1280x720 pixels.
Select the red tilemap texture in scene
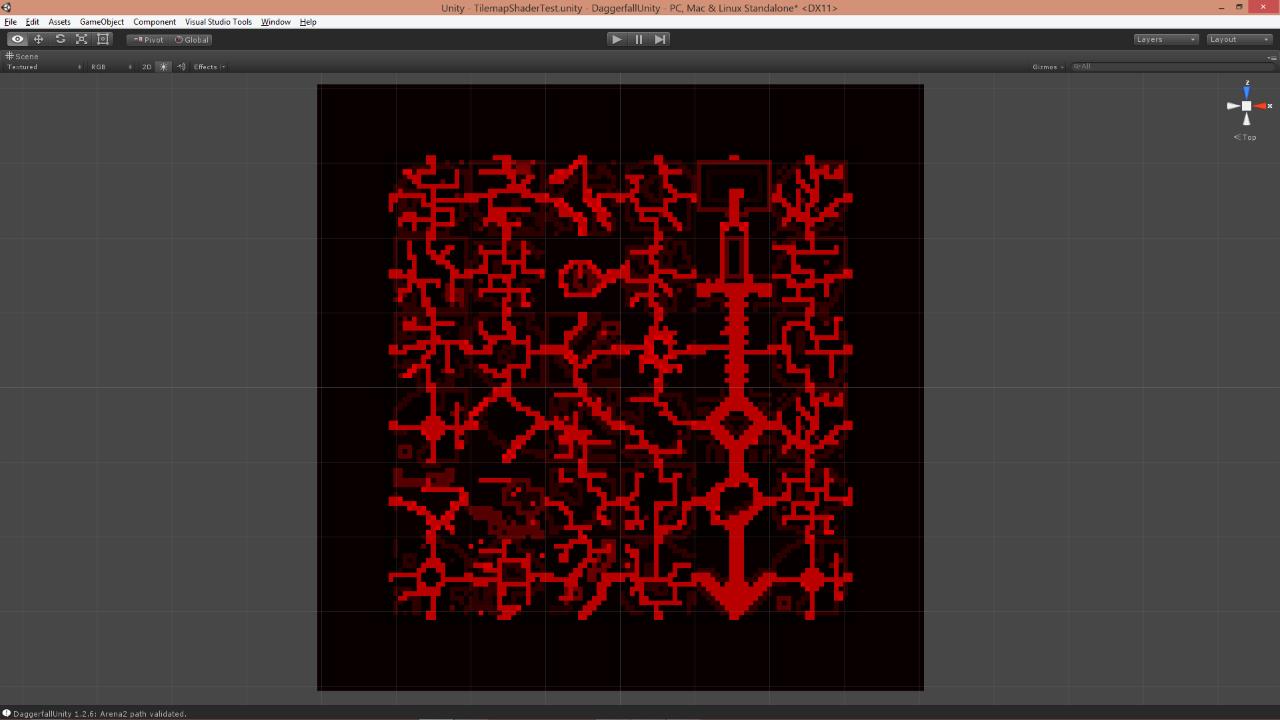pos(620,387)
